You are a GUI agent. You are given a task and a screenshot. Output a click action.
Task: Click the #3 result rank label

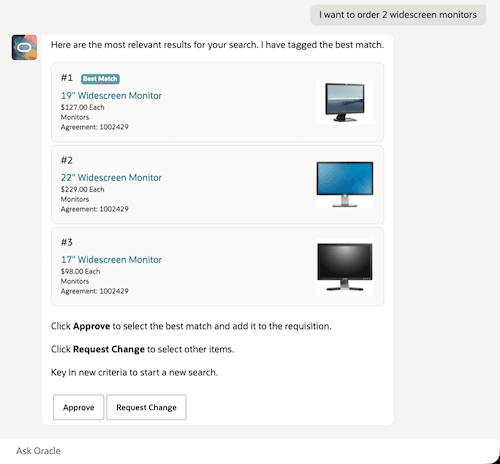(x=67, y=242)
